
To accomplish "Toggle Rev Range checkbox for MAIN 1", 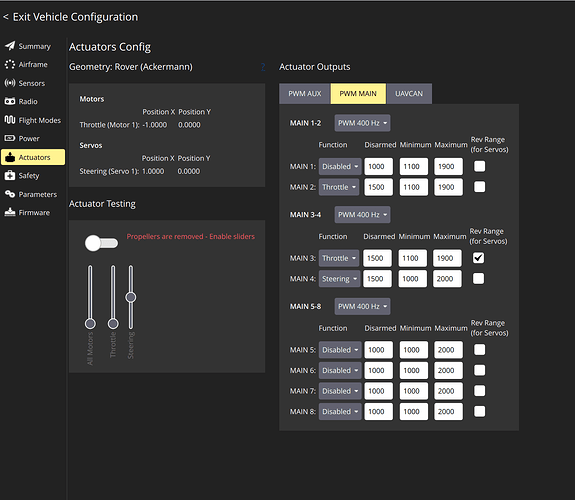I will tap(479, 166).
